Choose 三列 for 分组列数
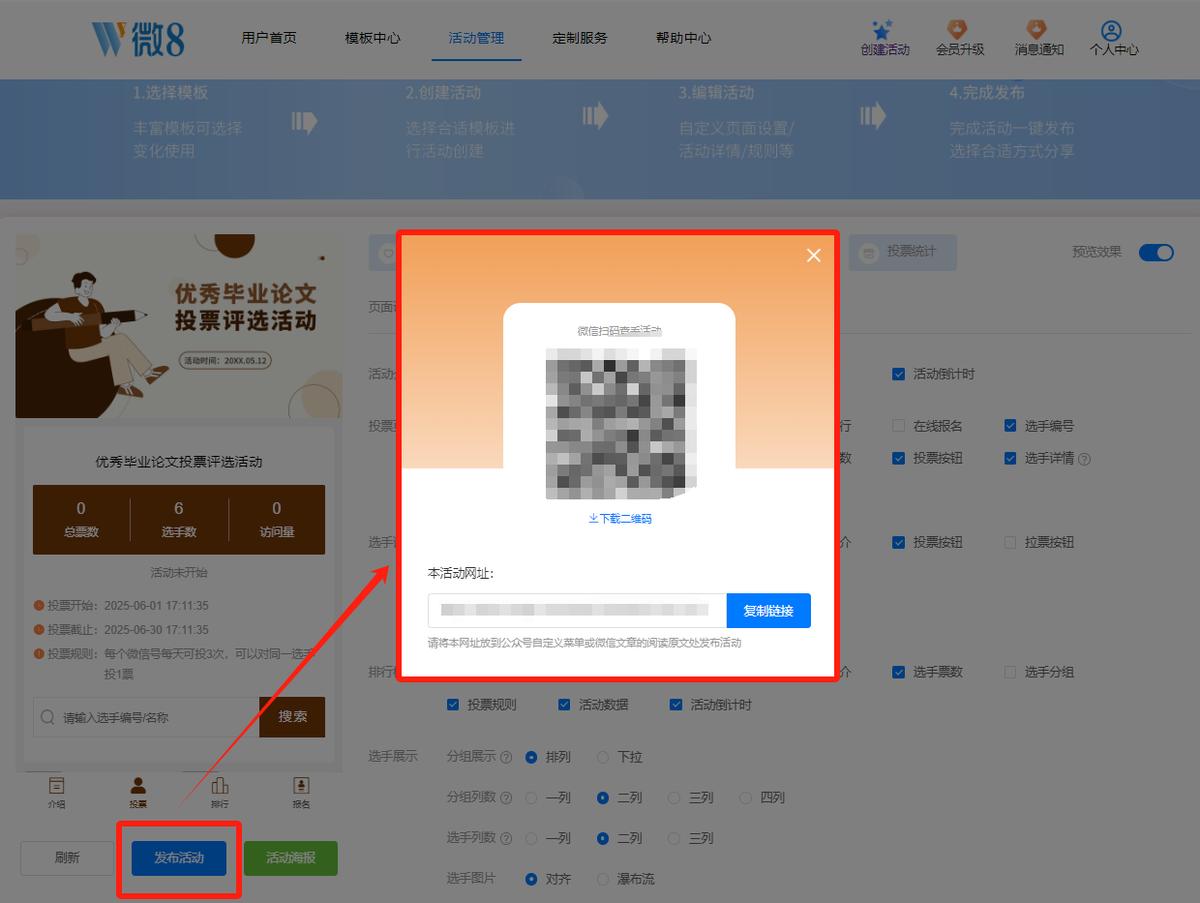The height and width of the screenshot is (903, 1200). click(674, 798)
